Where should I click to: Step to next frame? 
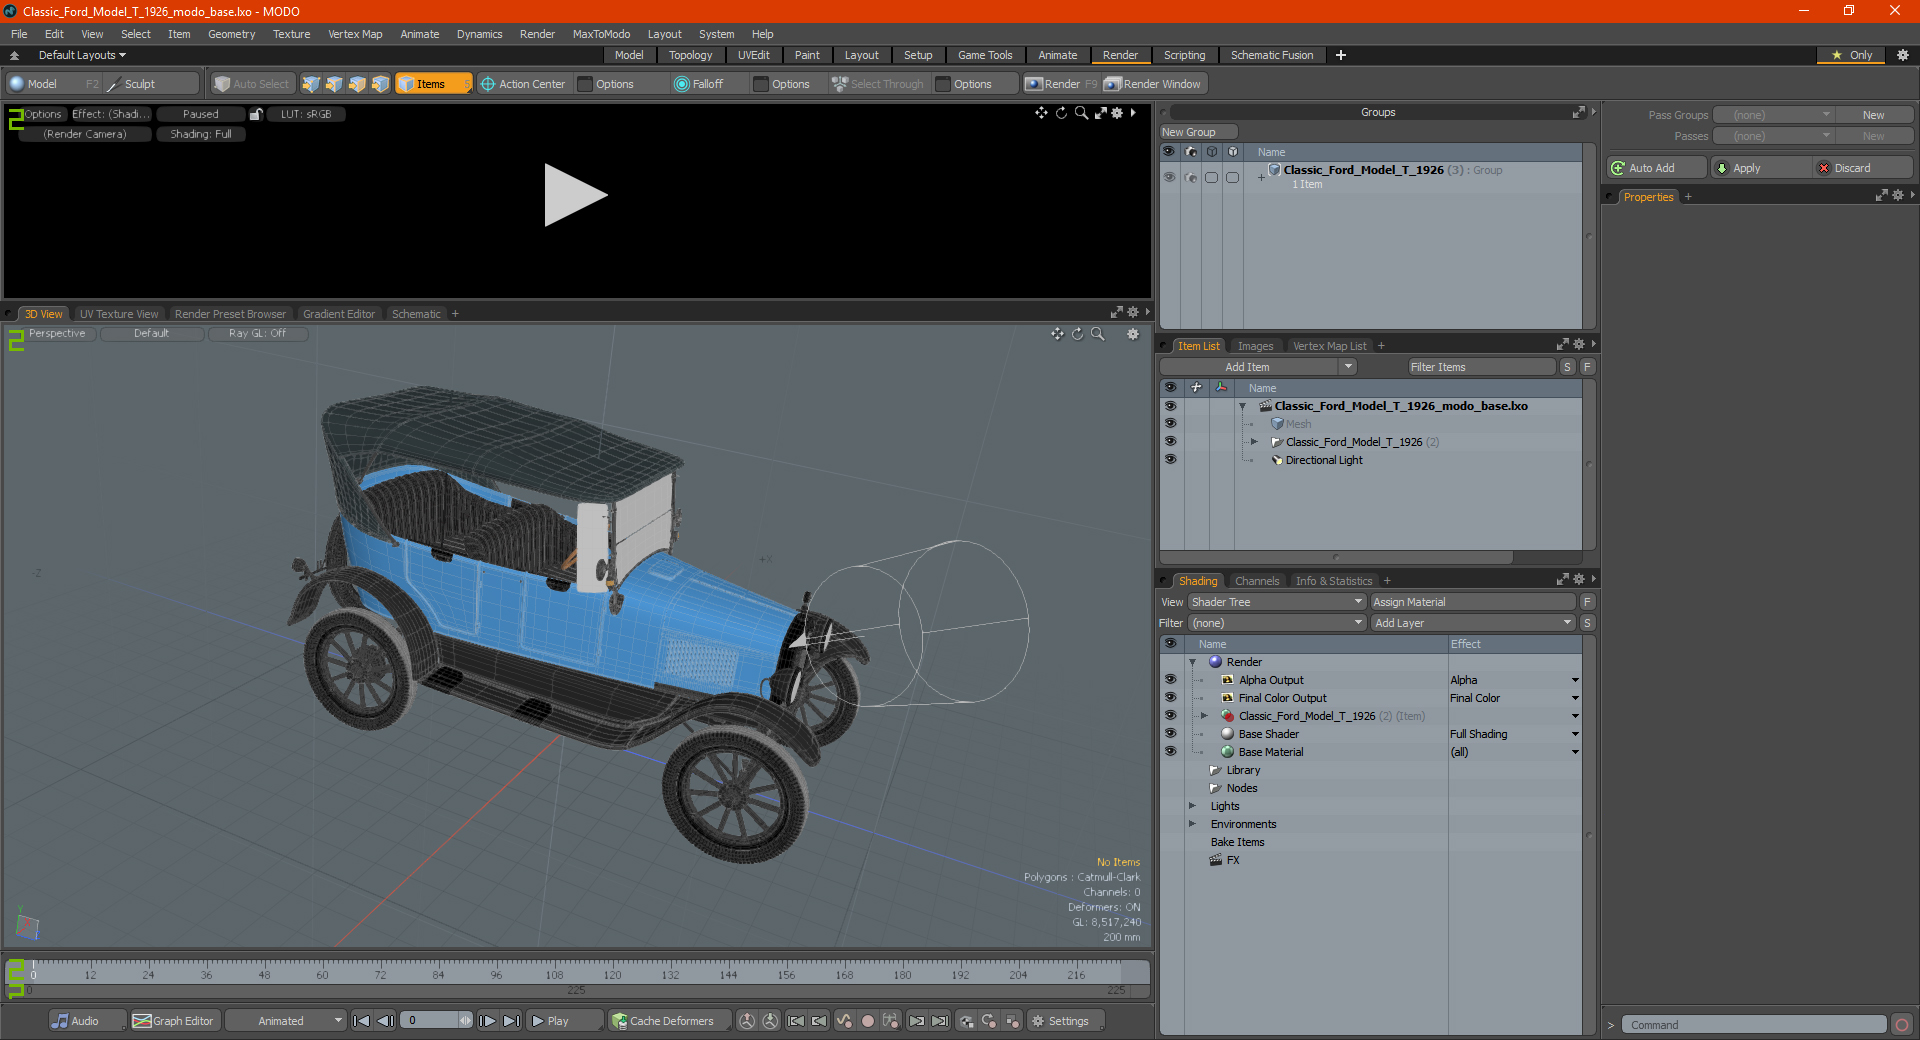point(487,1021)
